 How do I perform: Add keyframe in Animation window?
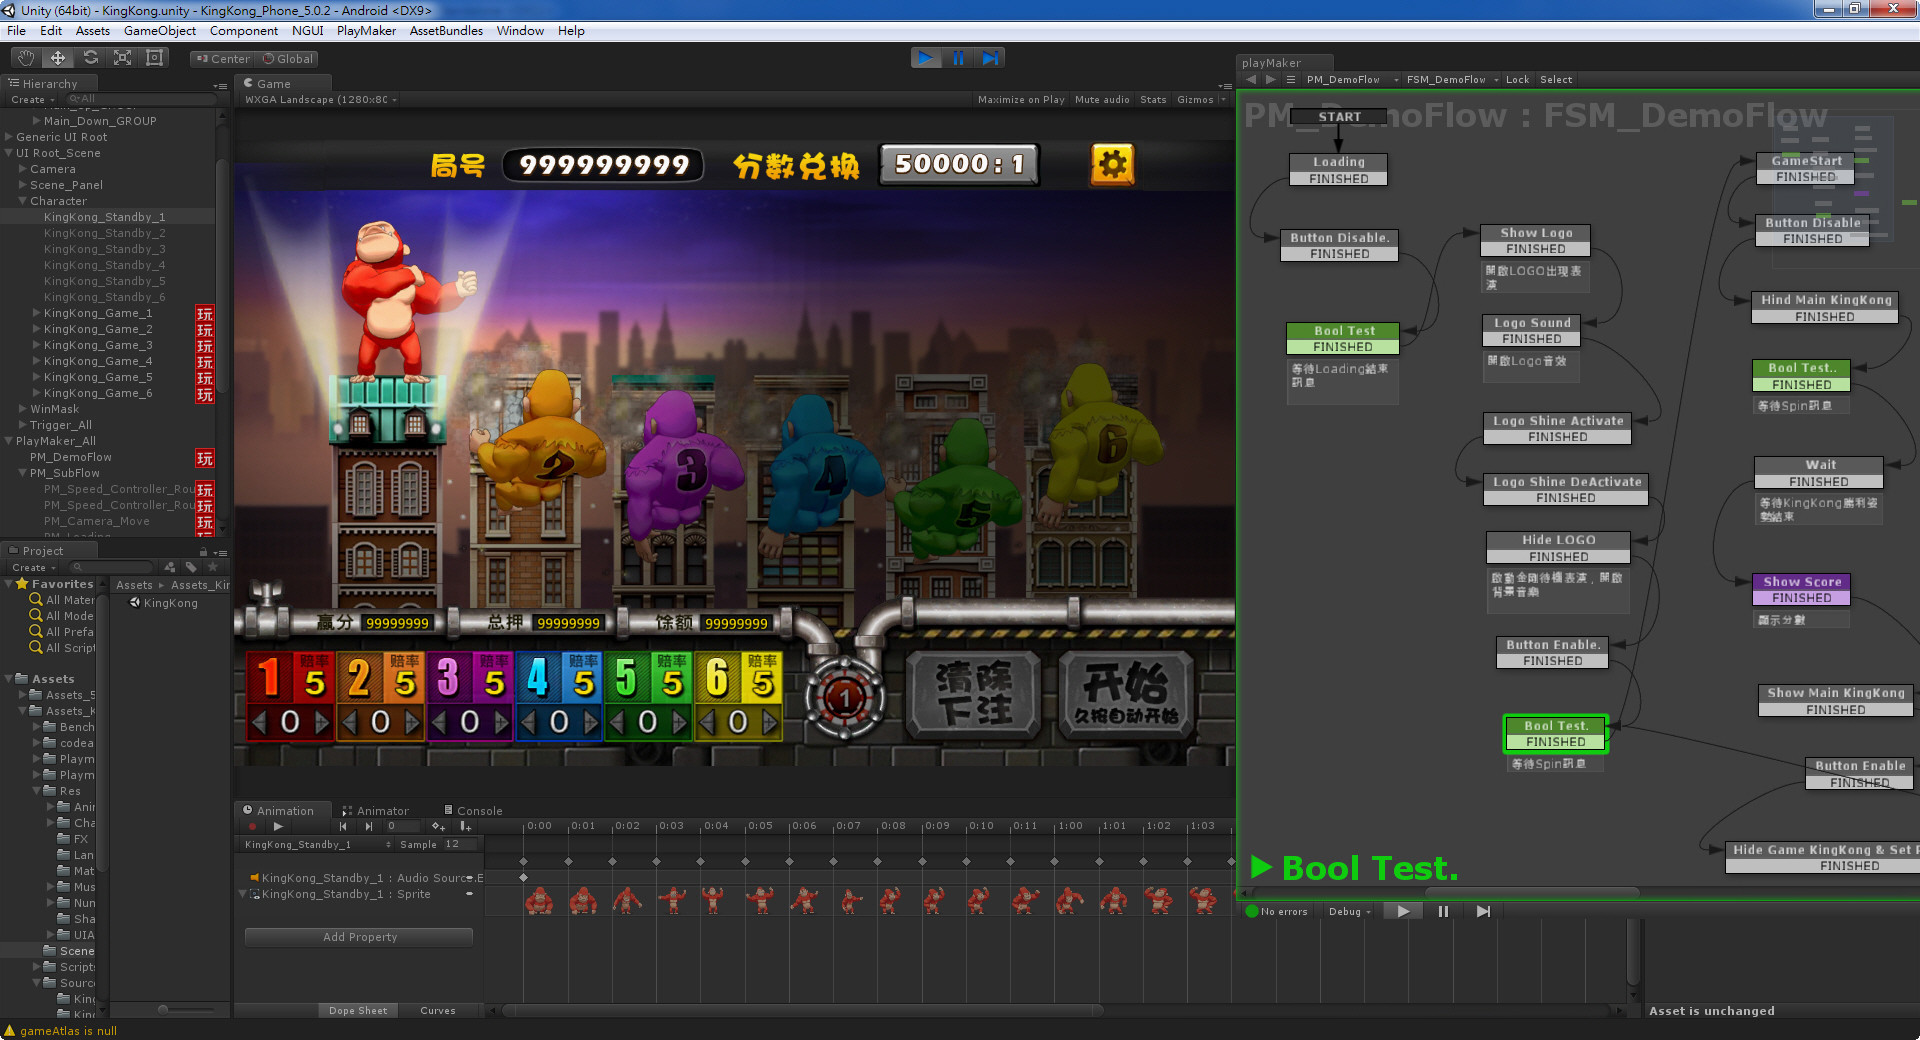438,827
